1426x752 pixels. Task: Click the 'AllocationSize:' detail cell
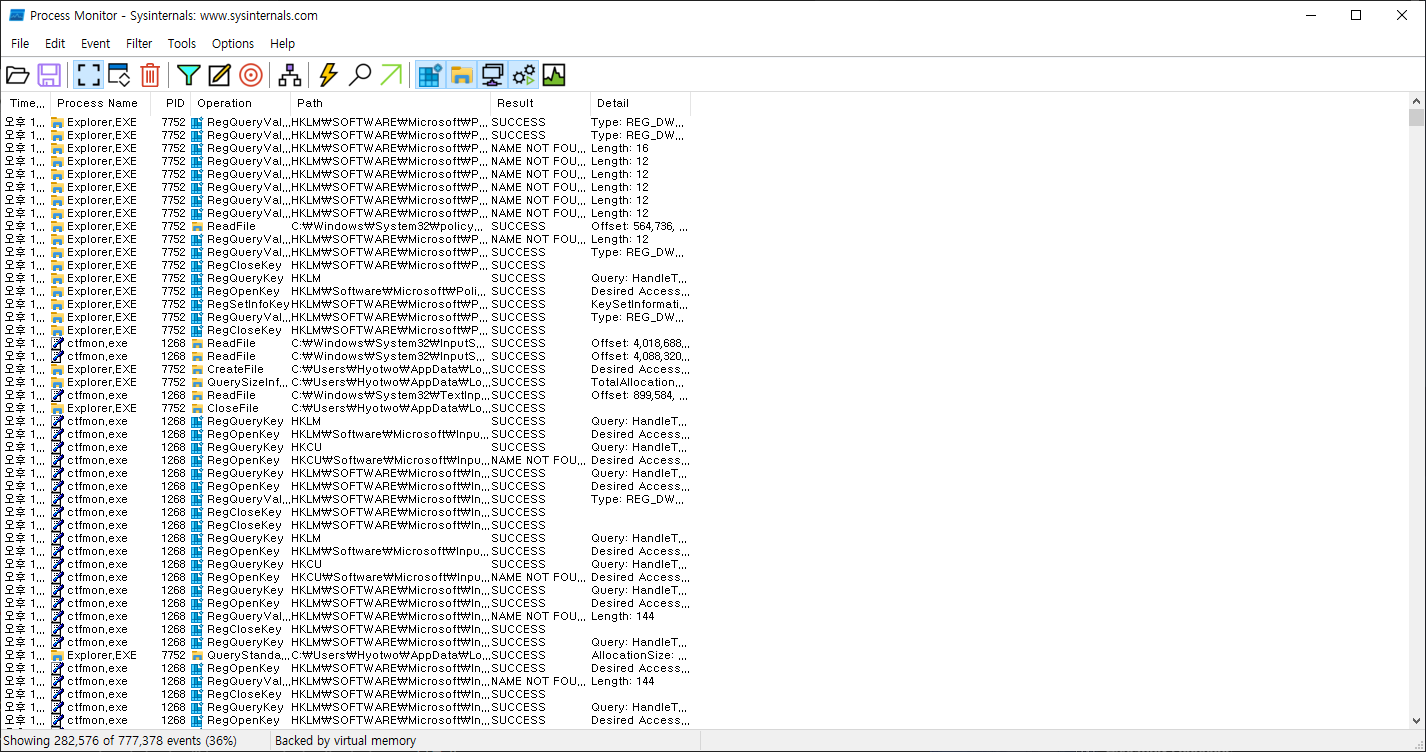pos(640,655)
